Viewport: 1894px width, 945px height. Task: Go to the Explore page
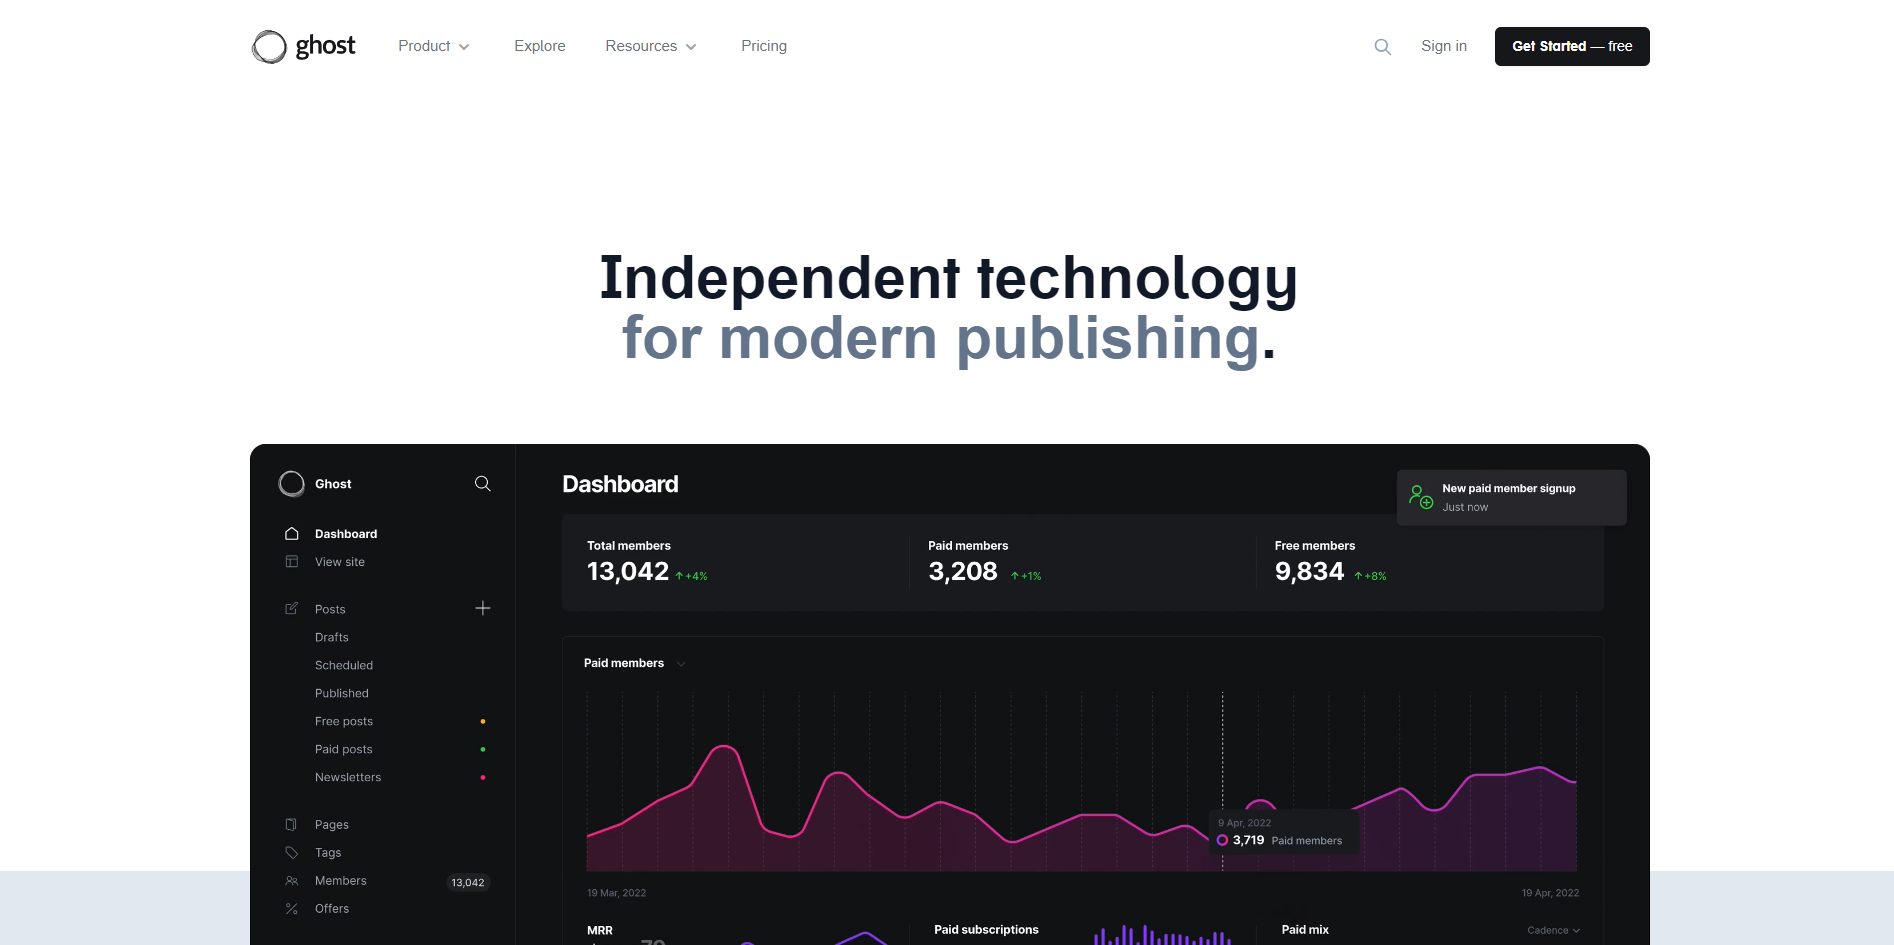[539, 46]
